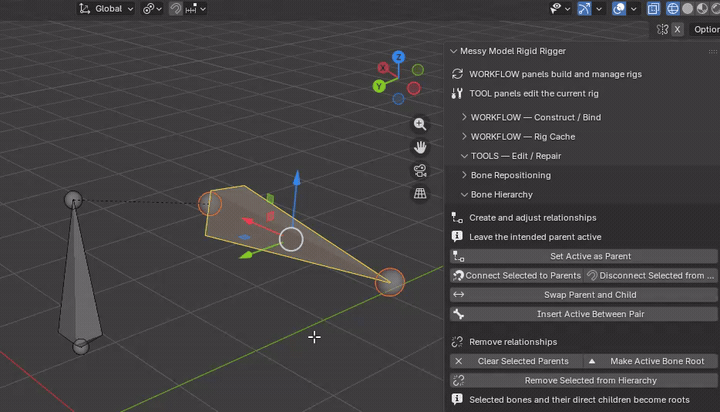Click the negative X axis red circle

[x=414, y=88]
